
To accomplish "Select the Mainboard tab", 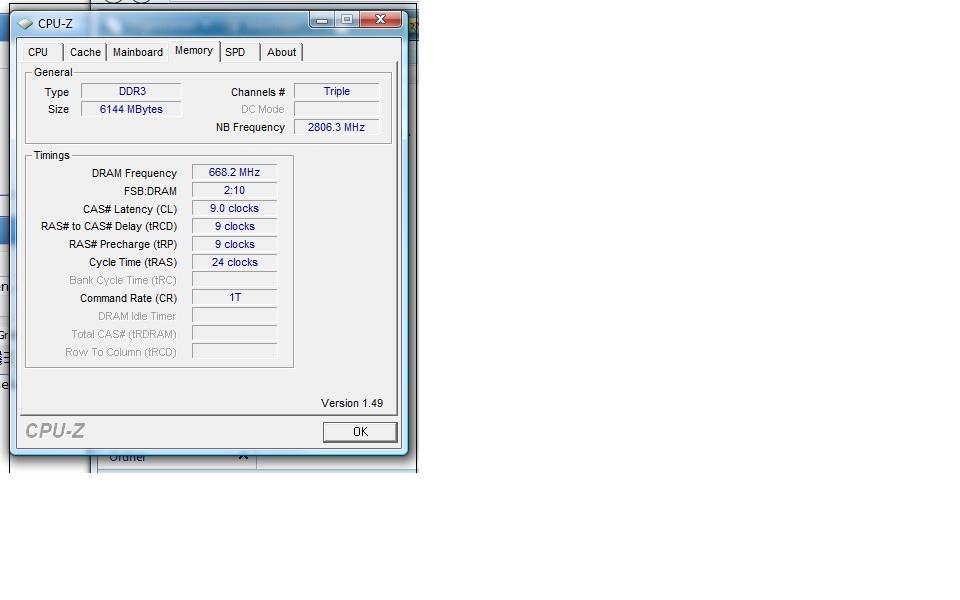I will (x=138, y=52).
